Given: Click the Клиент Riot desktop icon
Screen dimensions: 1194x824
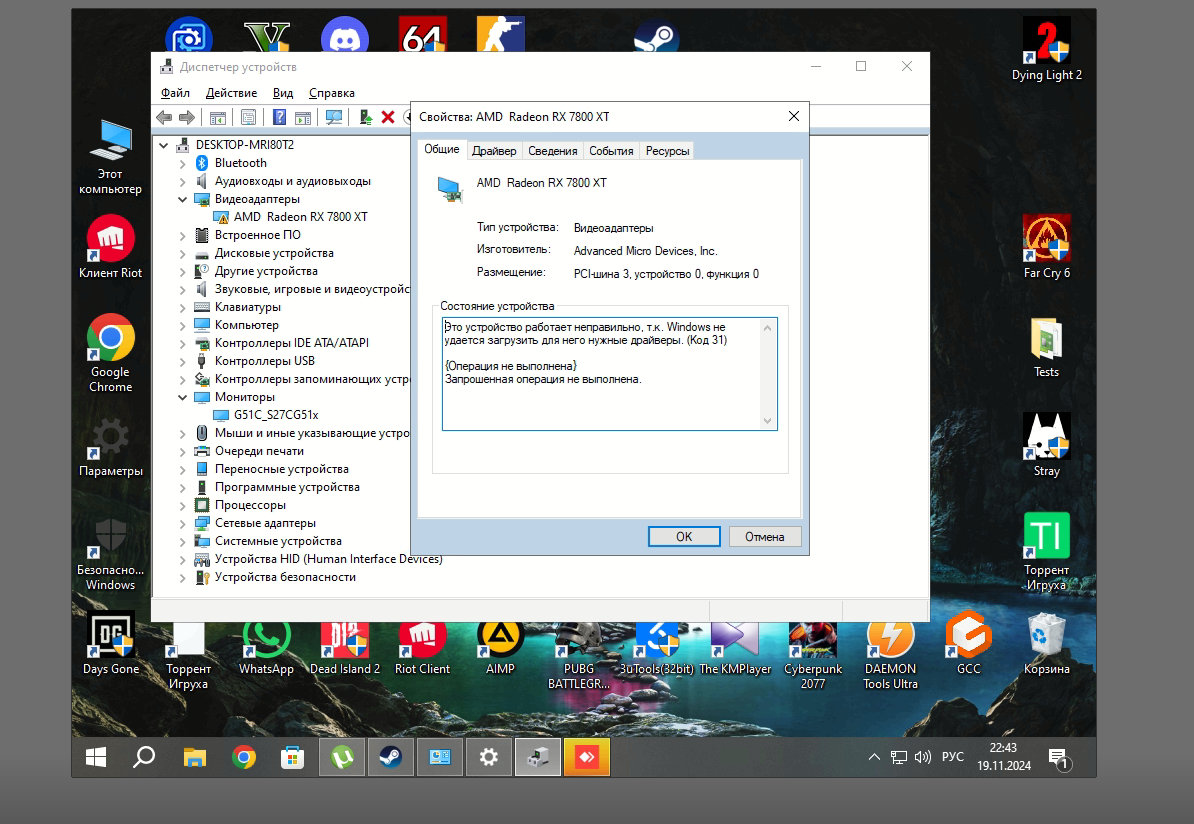Looking at the screenshot, I should pyautogui.click(x=110, y=248).
